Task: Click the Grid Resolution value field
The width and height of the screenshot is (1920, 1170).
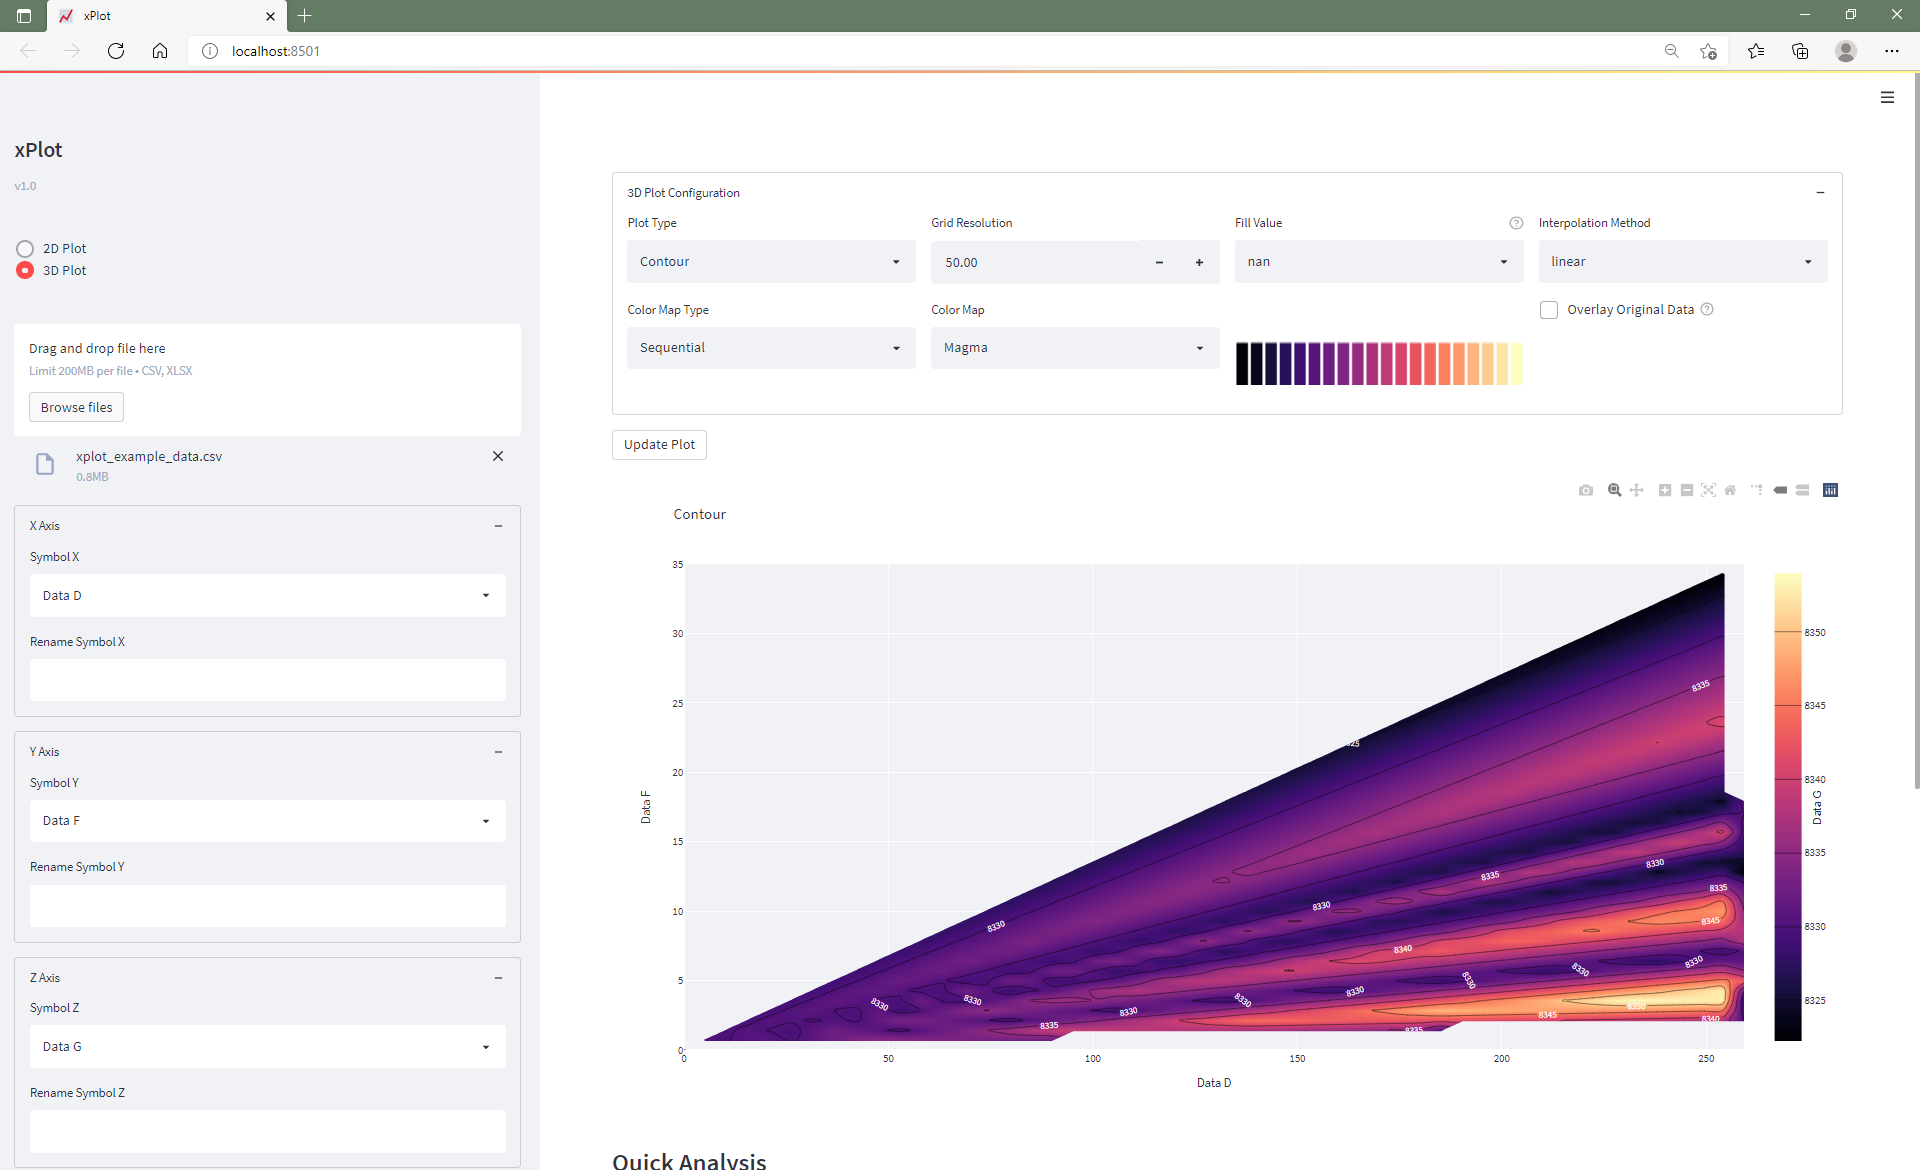Action: 1035,262
